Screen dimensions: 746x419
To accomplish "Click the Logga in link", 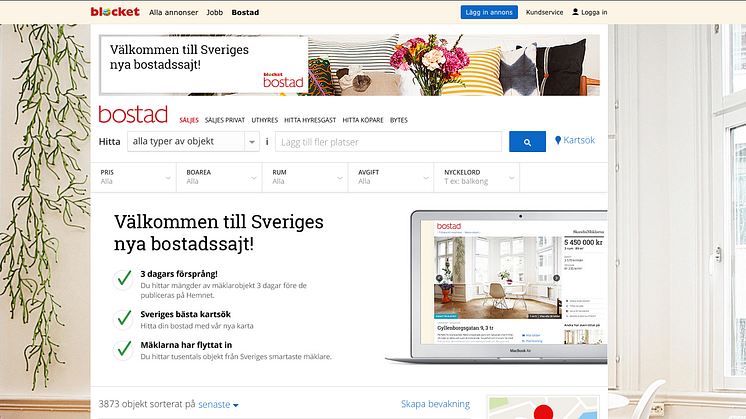I will click(x=594, y=12).
